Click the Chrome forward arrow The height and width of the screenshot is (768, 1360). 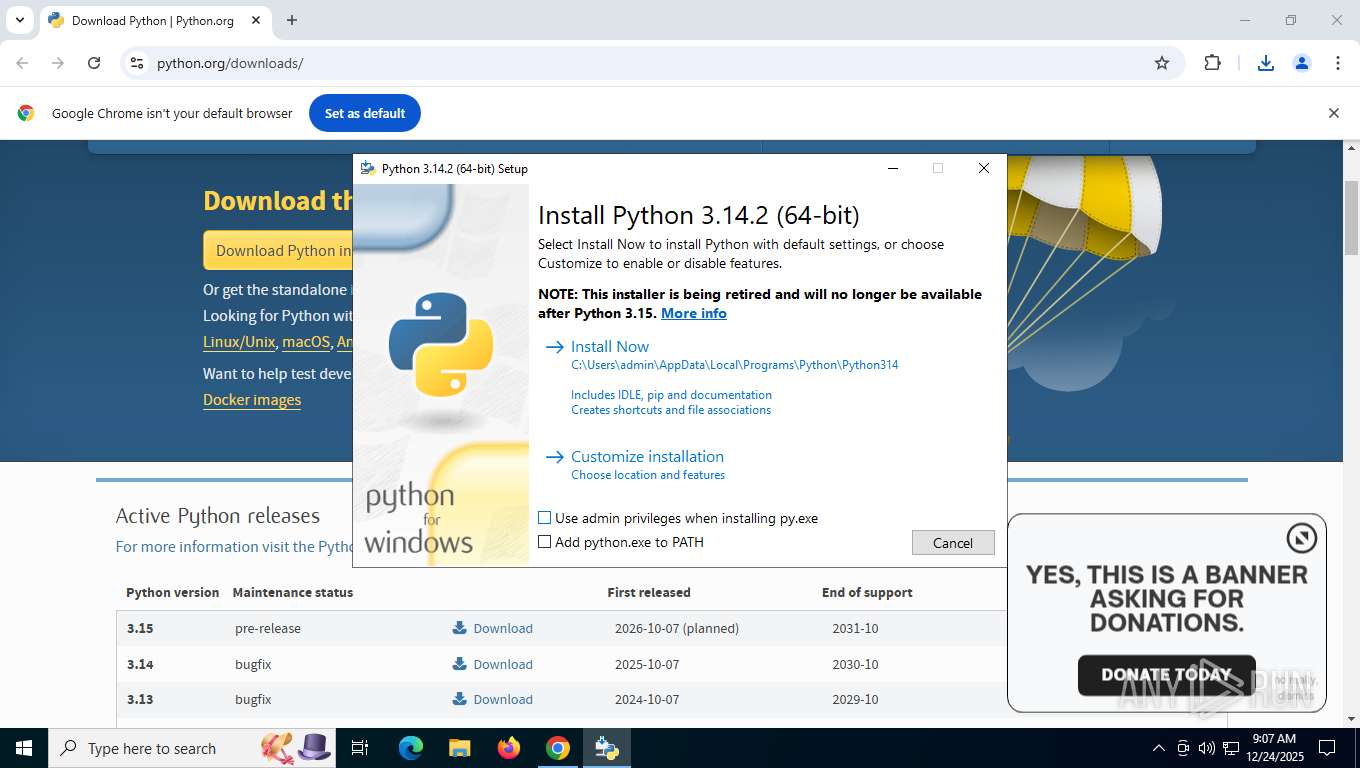point(58,63)
